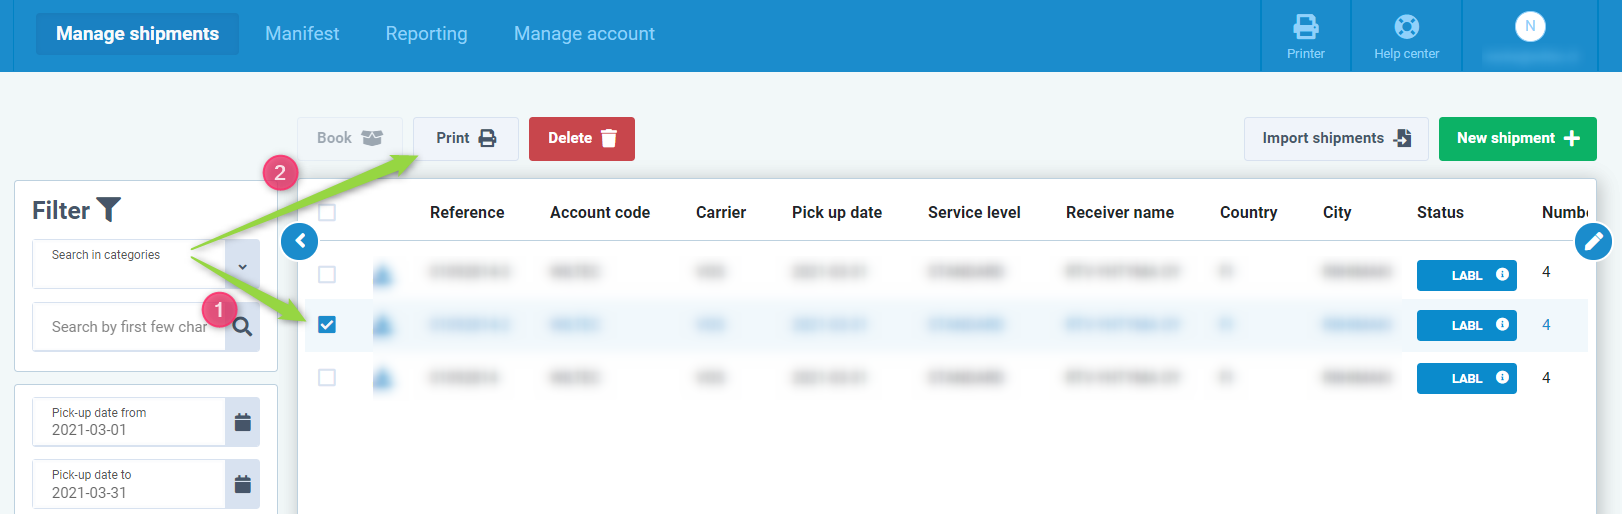Click the Print button
Image resolution: width=1622 pixels, height=514 pixels.
(x=465, y=139)
